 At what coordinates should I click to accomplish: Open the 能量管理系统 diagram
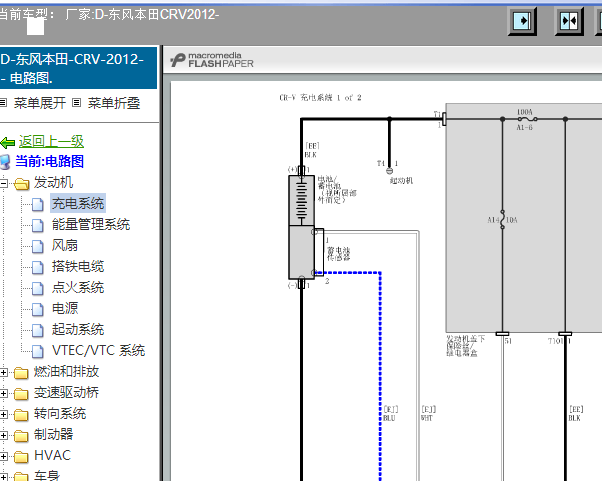(91, 224)
